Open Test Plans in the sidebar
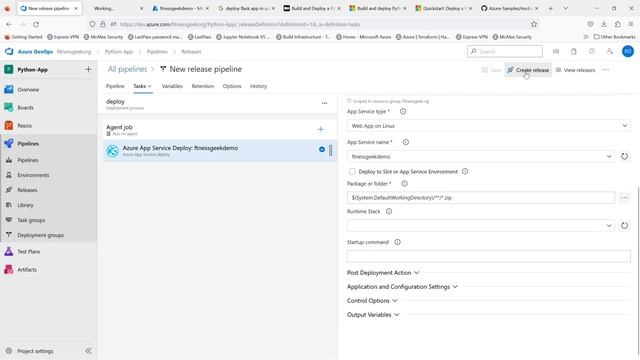The width and height of the screenshot is (640, 360). click(x=29, y=251)
